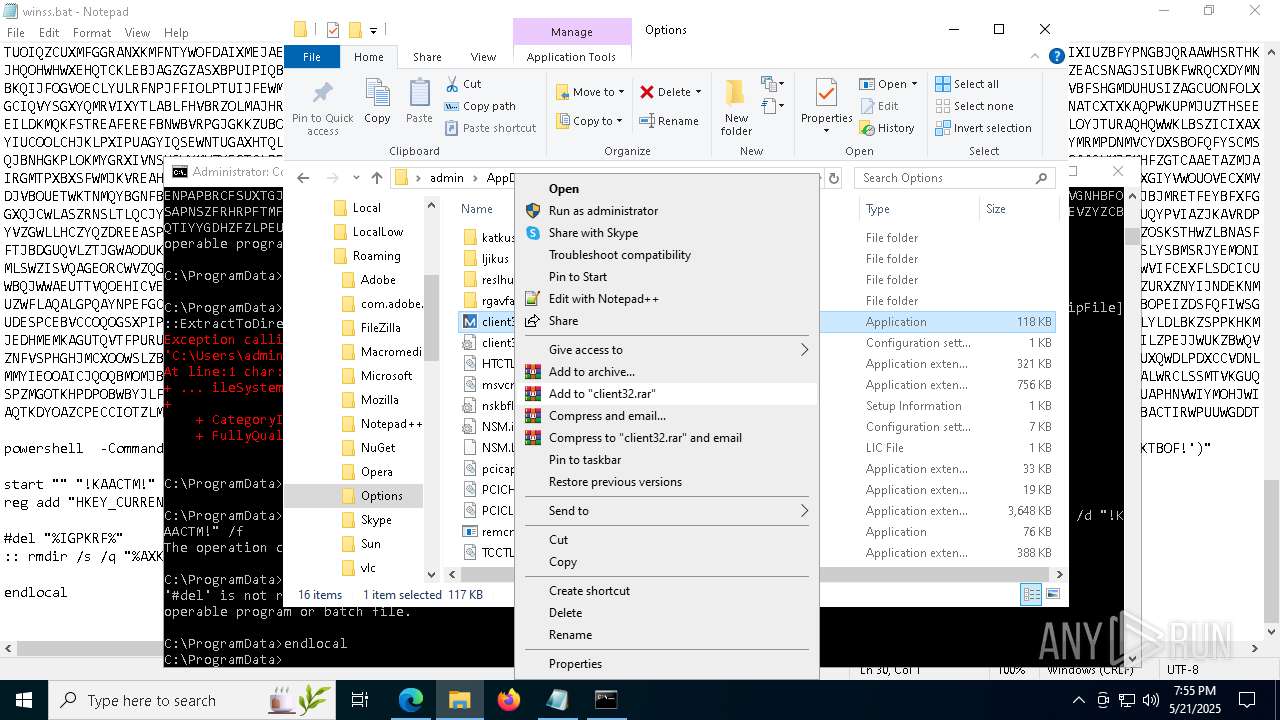
Task: Choose Run as administrator
Action: pos(667,211)
